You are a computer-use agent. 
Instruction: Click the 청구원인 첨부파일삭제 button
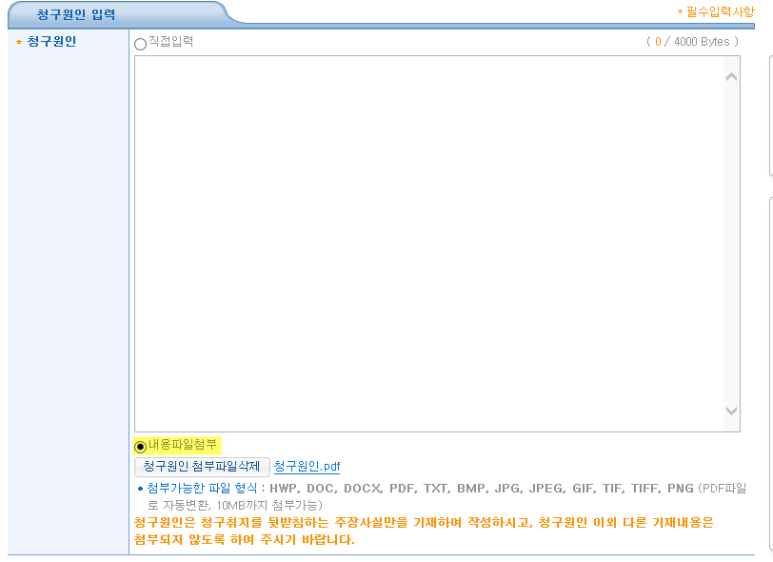pos(202,466)
